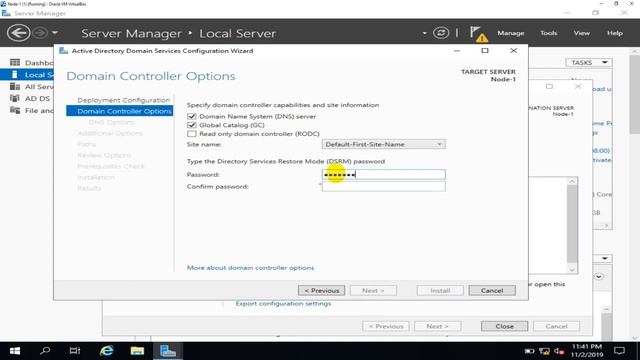The width and height of the screenshot is (640, 360).
Task: Click the File and Storage Services icon
Action: (x=15, y=110)
